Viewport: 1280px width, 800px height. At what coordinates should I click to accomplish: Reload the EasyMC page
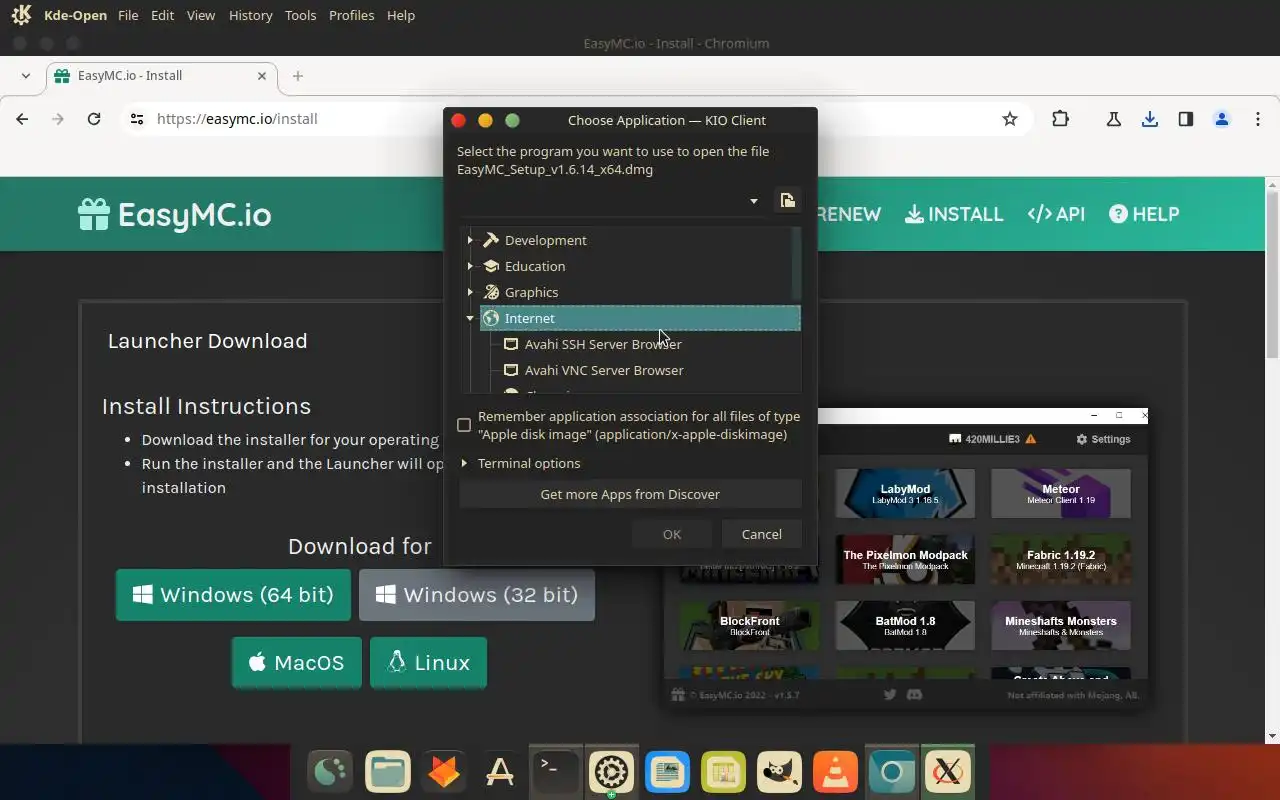94,119
